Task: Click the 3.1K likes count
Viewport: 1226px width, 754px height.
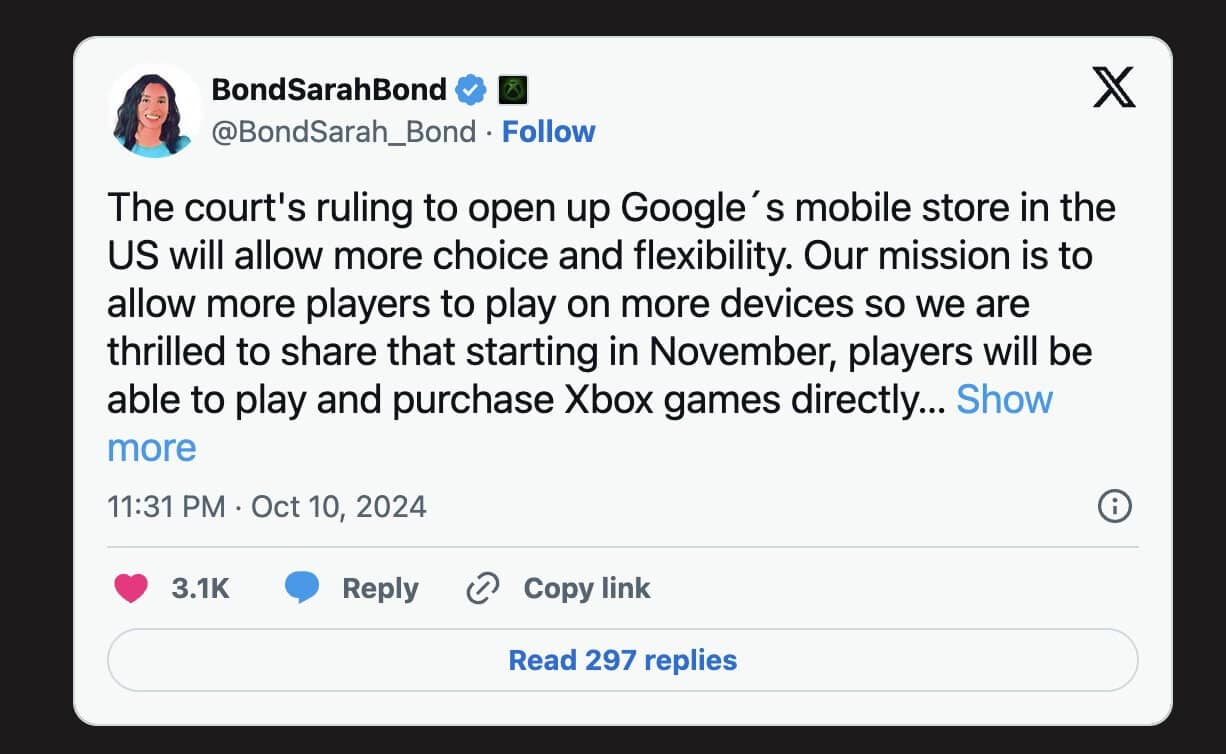Action: [200, 588]
